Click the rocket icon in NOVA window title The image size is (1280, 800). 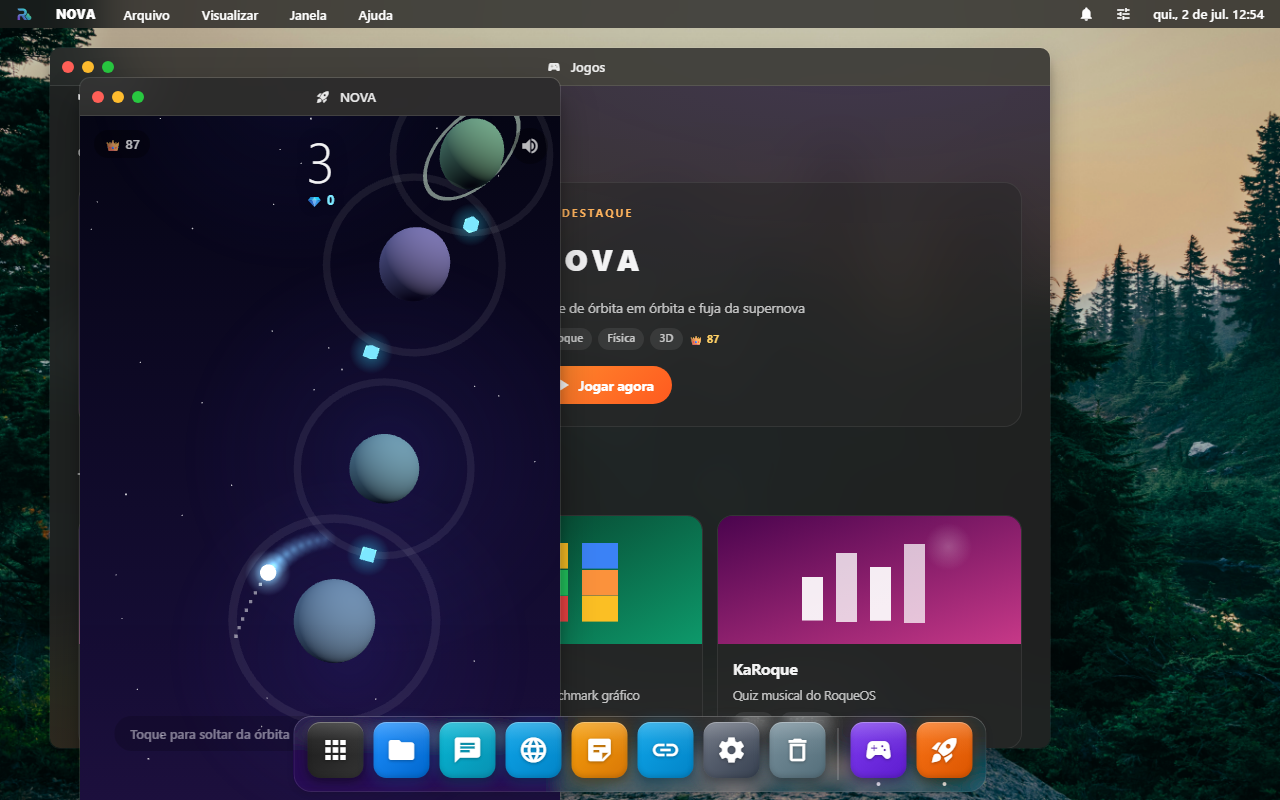(323, 97)
